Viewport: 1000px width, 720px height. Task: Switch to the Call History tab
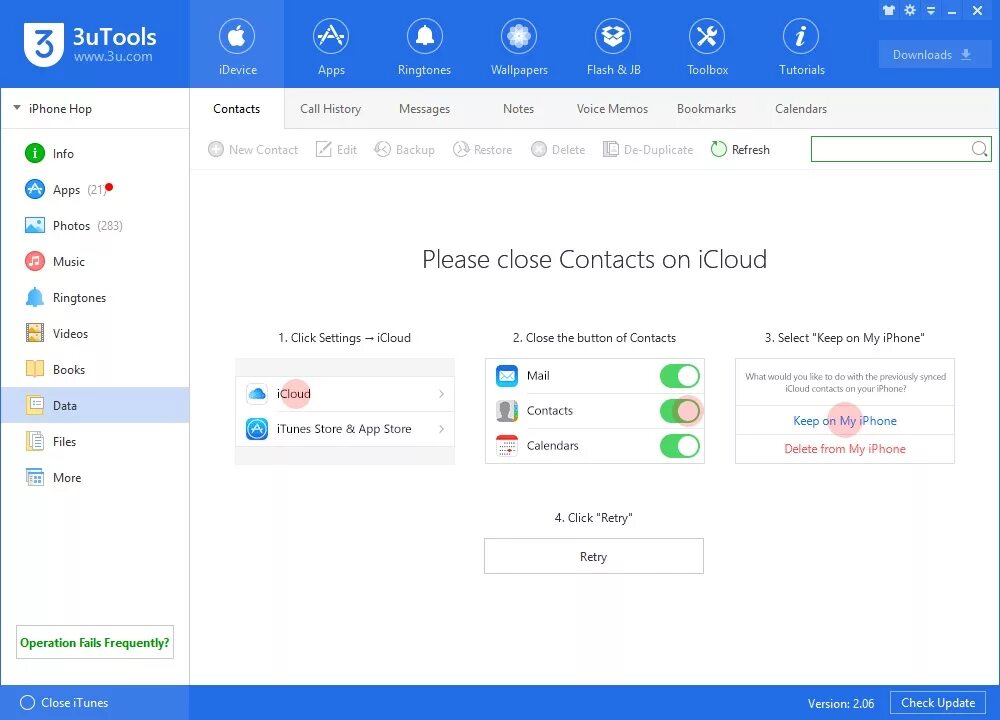[x=330, y=109]
